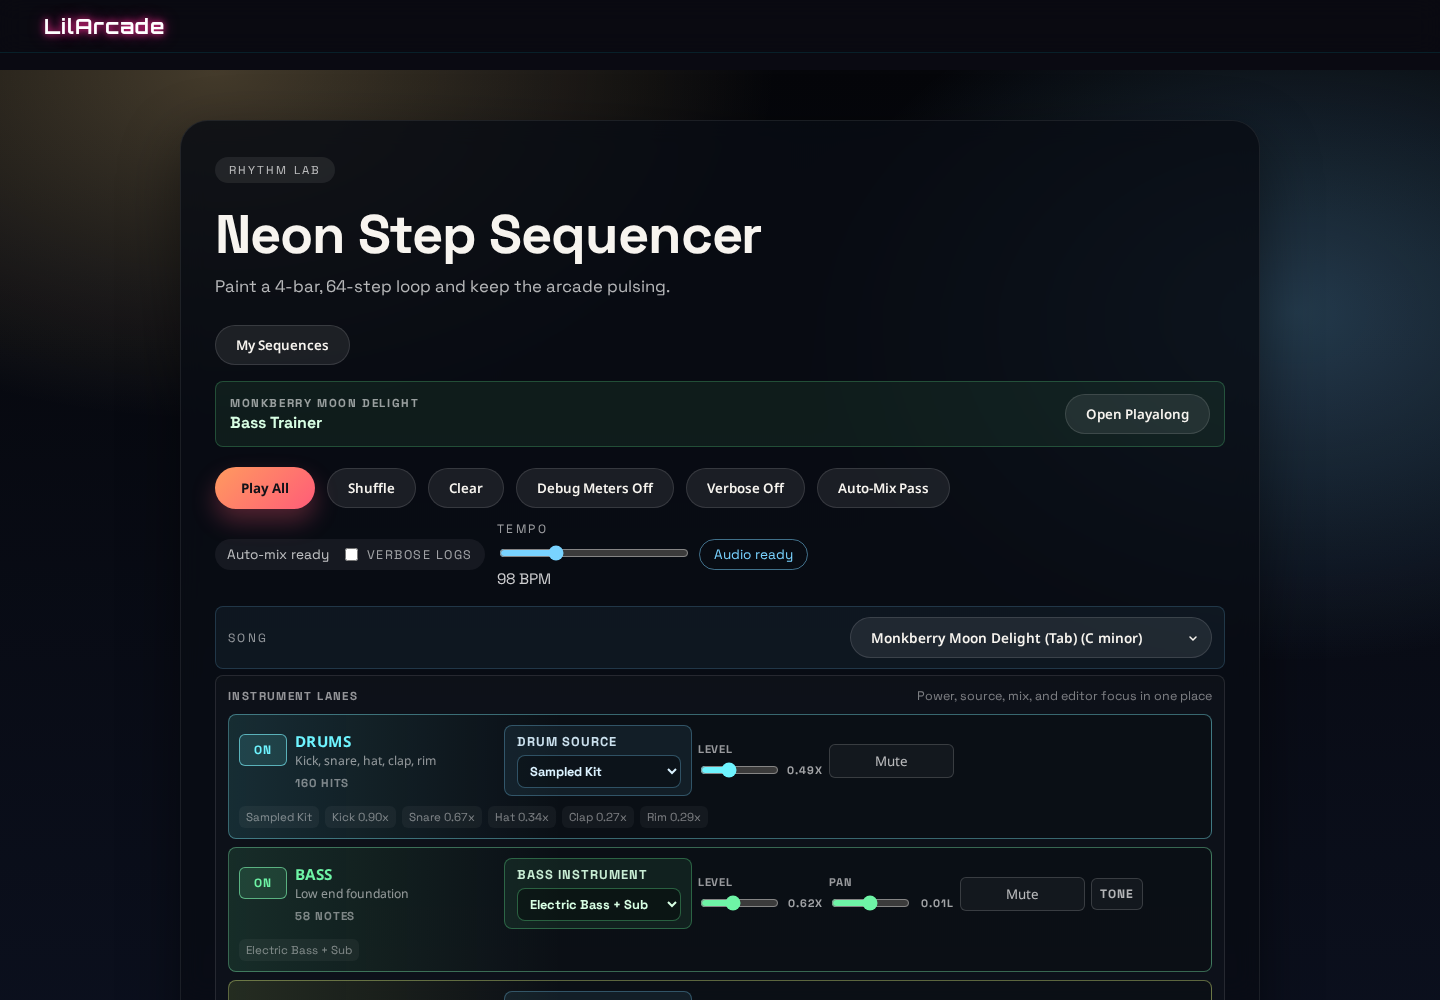Click the Neon Step Sequencer title

coord(488,235)
